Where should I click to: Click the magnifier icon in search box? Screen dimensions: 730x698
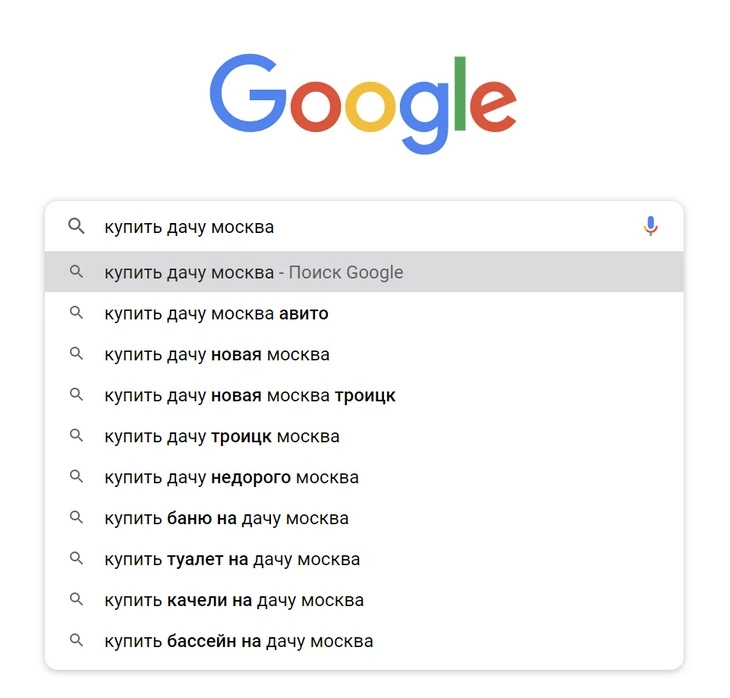(76, 226)
